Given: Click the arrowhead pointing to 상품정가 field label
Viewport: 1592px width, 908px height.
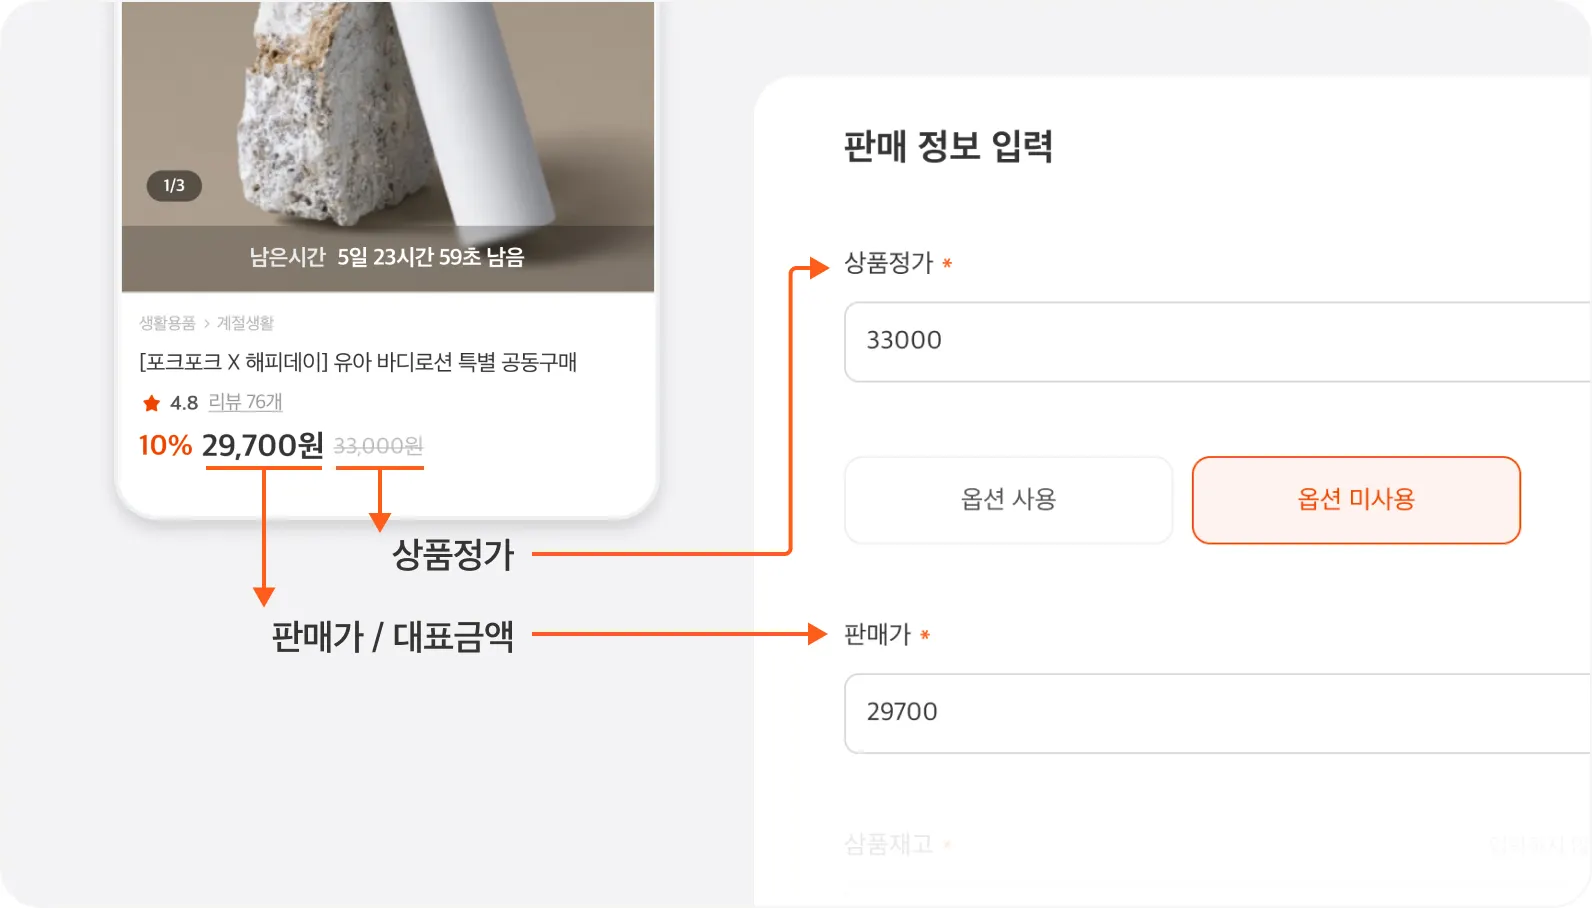Looking at the screenshot, I should pos(819,267).
